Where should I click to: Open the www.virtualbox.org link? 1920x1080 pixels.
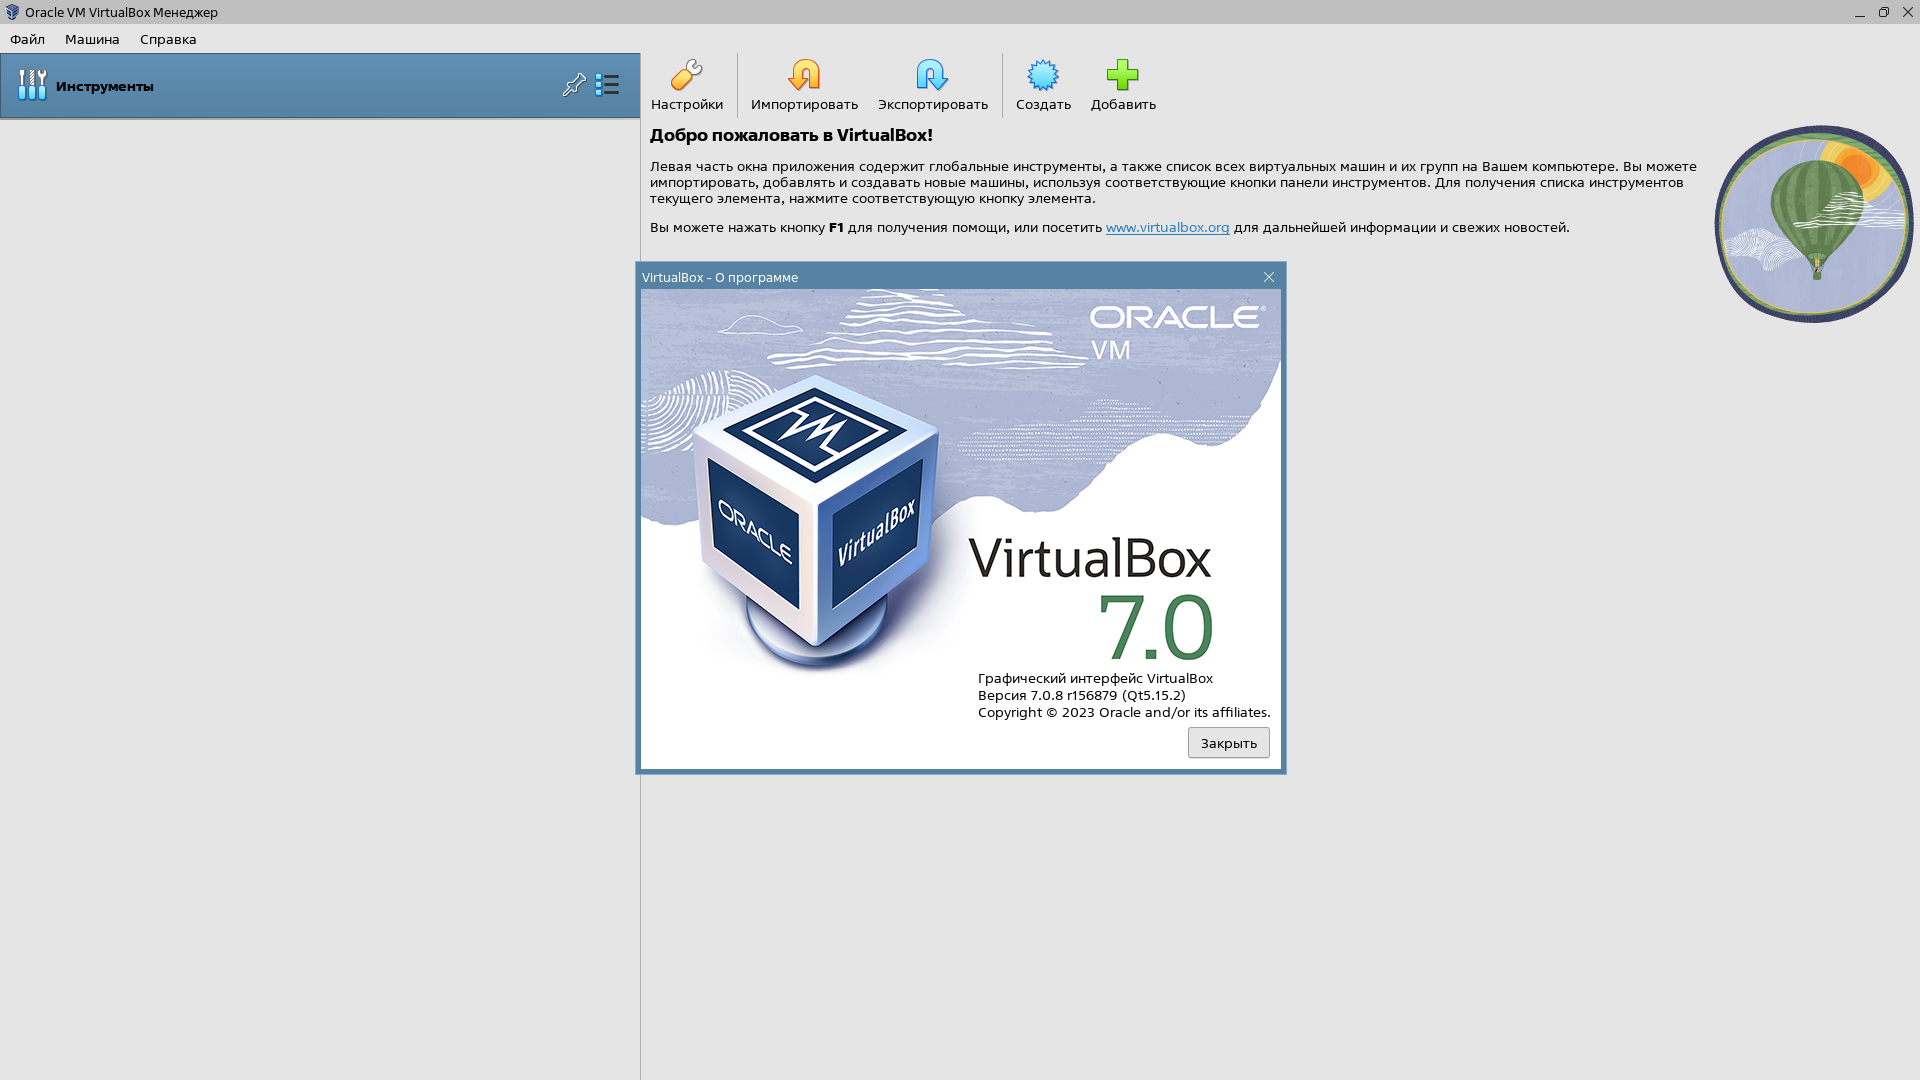(1167, 227)
